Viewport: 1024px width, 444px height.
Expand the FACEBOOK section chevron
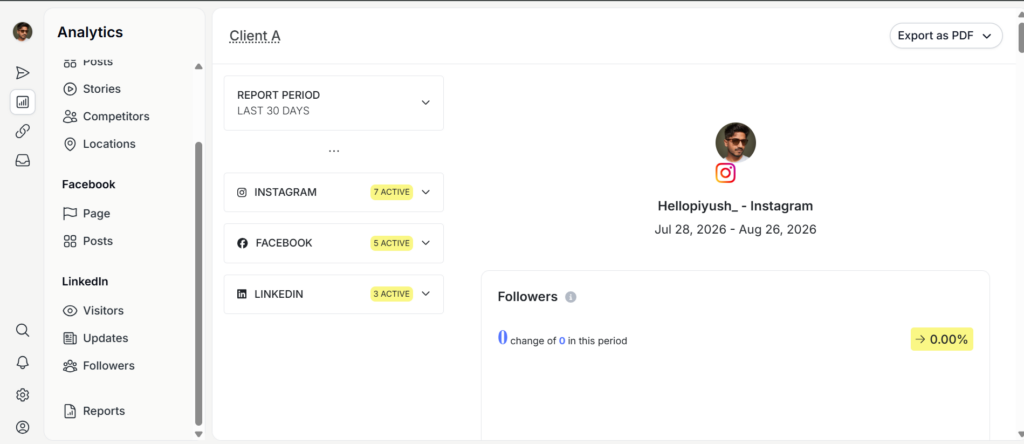426,243
